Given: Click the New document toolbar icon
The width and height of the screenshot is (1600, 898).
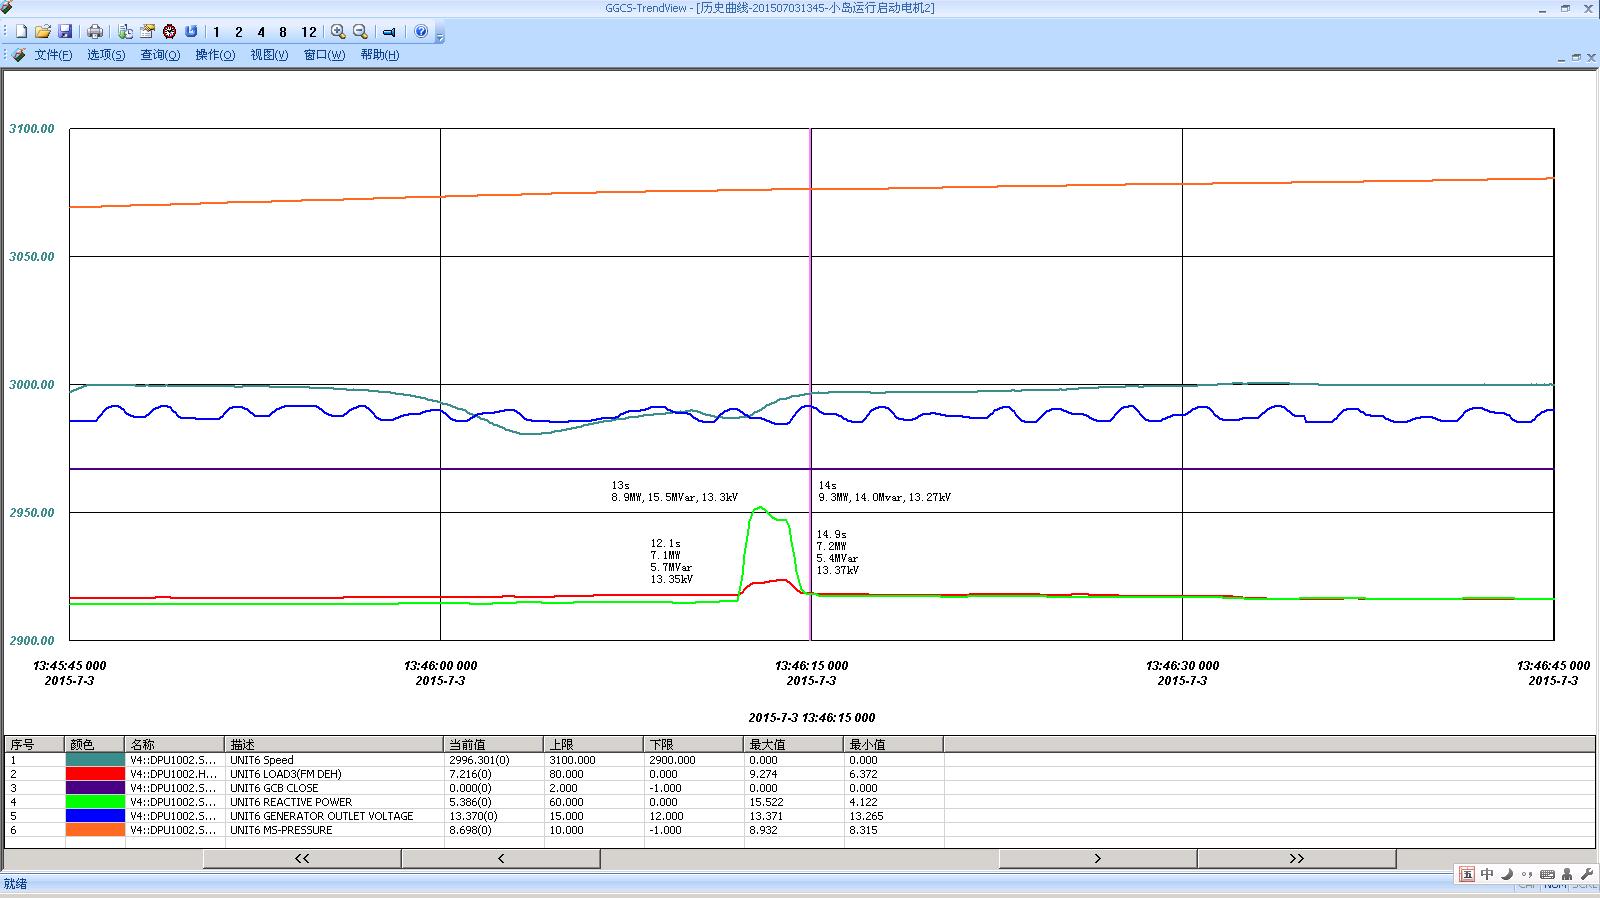Looking at the screenshot, I should (21, 32).
